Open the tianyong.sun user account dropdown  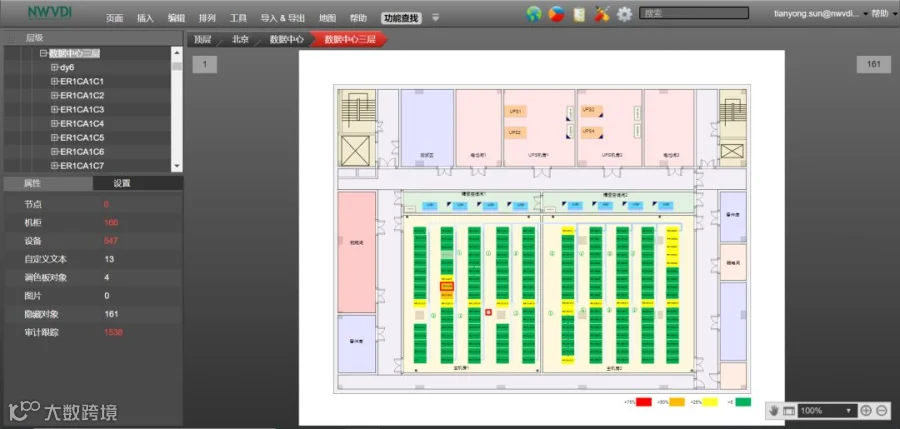point(821,13)
